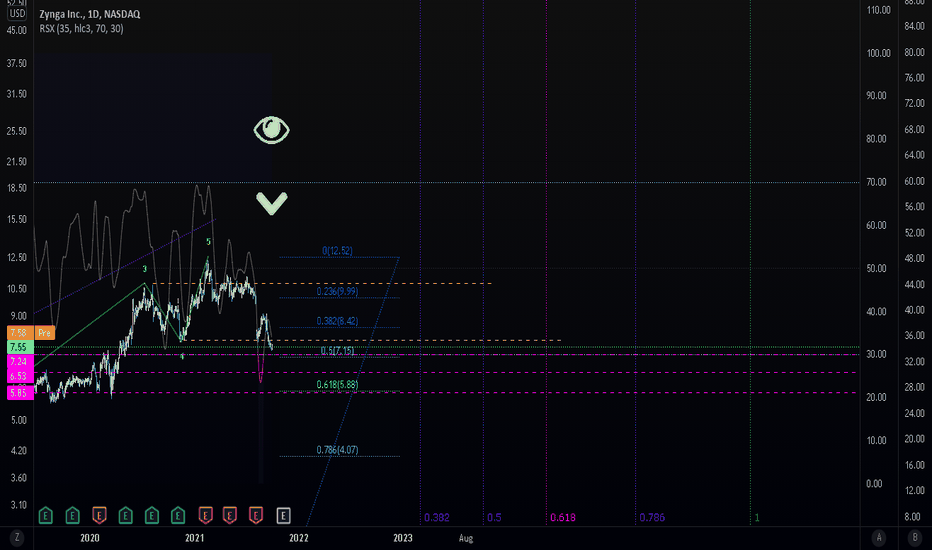Viewport: 932px width, 550px height.
Task: Click the green 1 time zone label
Action: point(757,517)
